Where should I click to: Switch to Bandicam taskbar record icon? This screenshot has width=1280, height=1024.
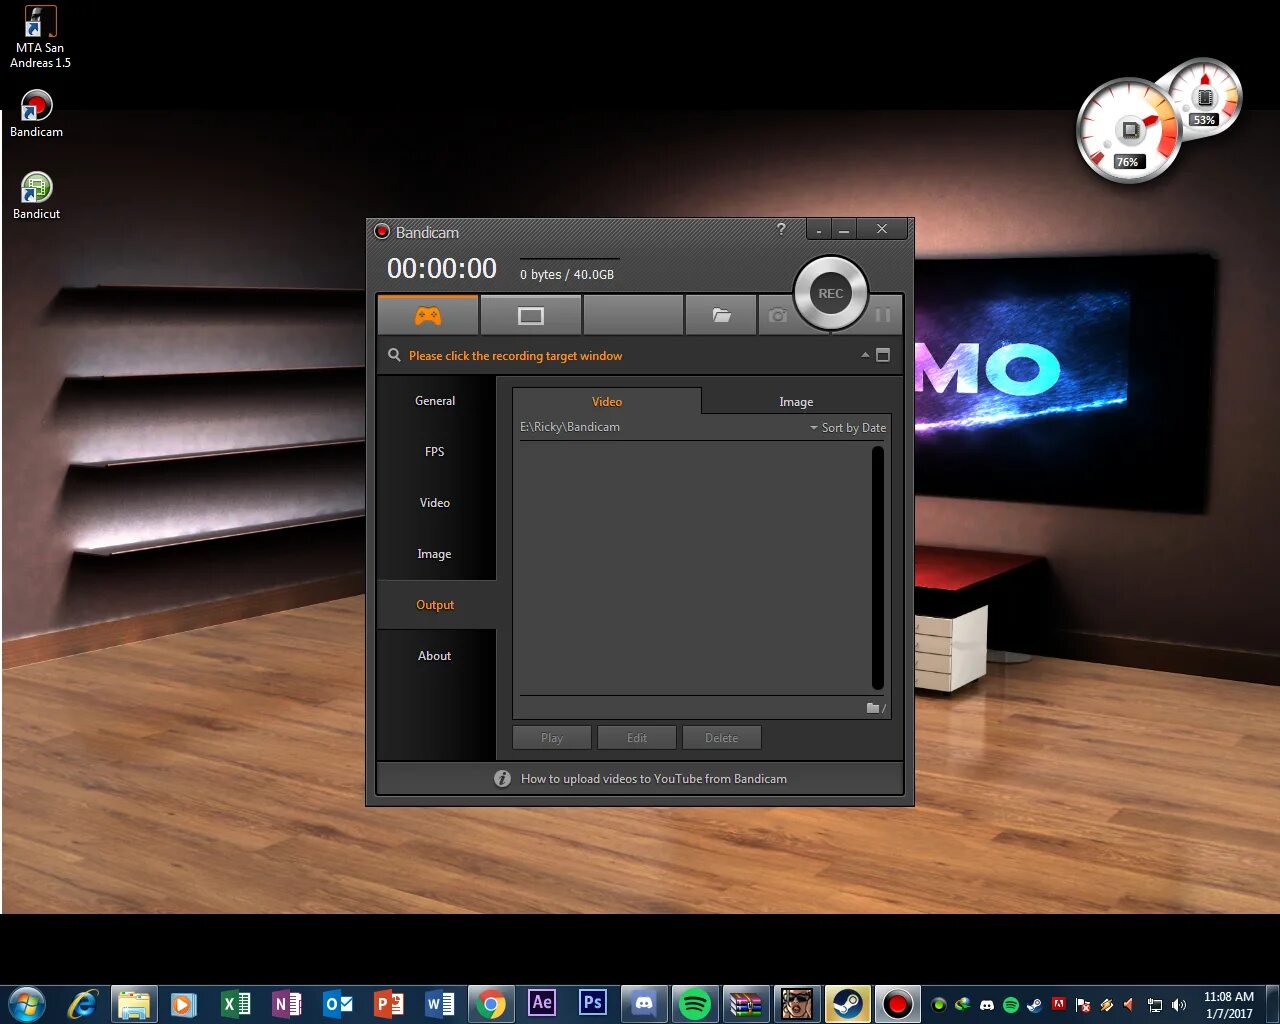897,1003
